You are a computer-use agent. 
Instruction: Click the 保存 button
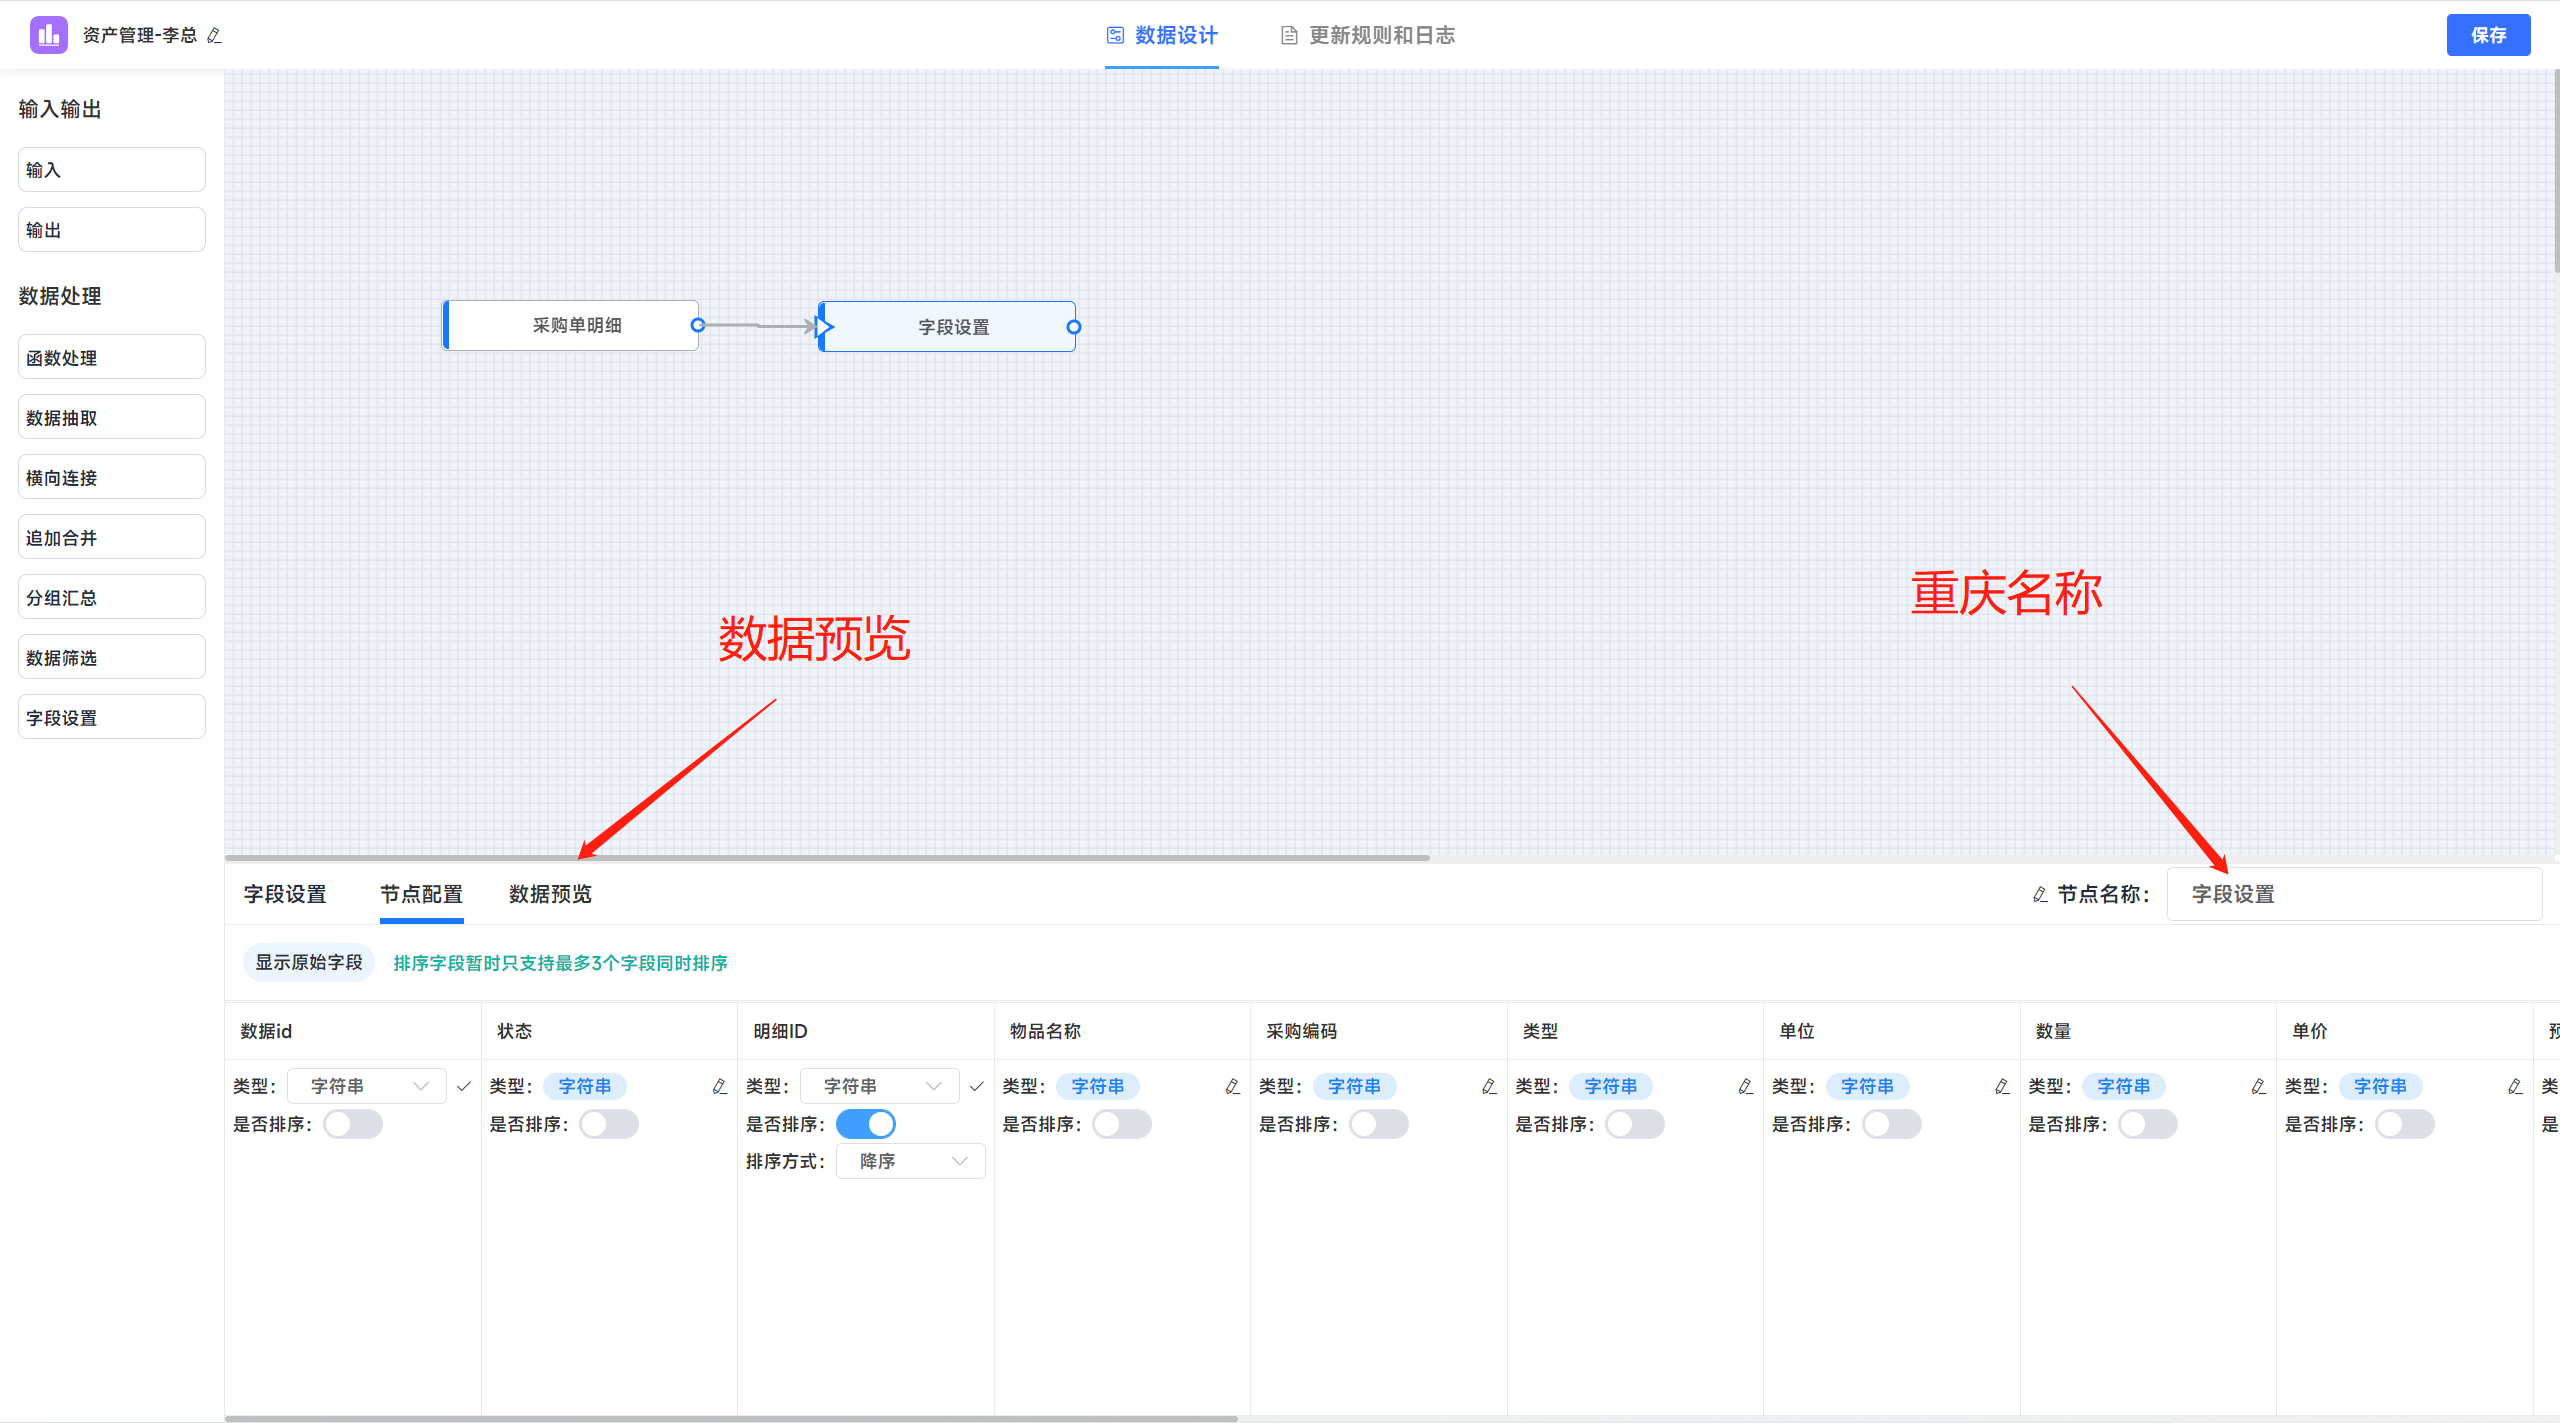(2488, 35)
